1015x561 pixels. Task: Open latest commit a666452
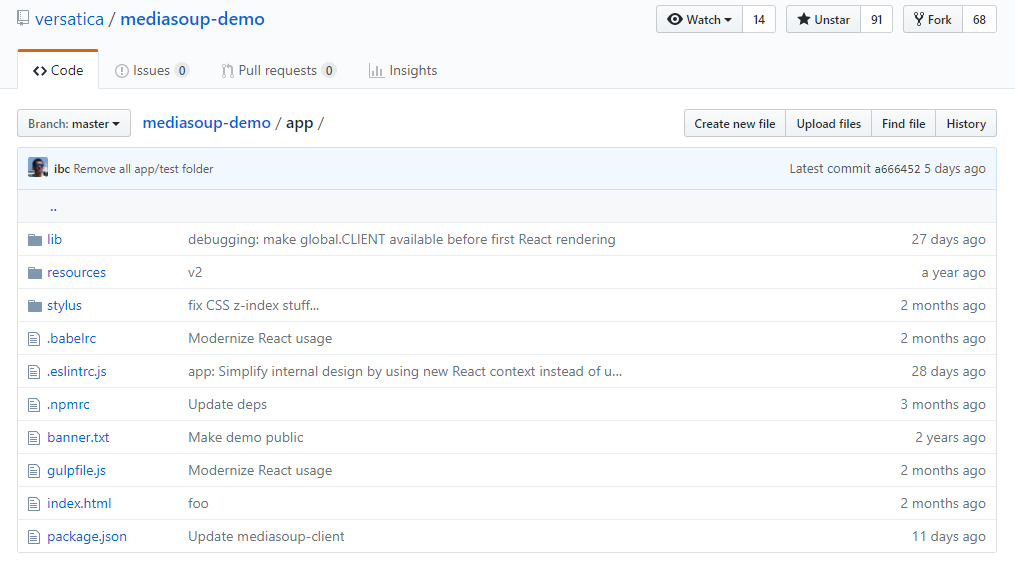[897, 169]
